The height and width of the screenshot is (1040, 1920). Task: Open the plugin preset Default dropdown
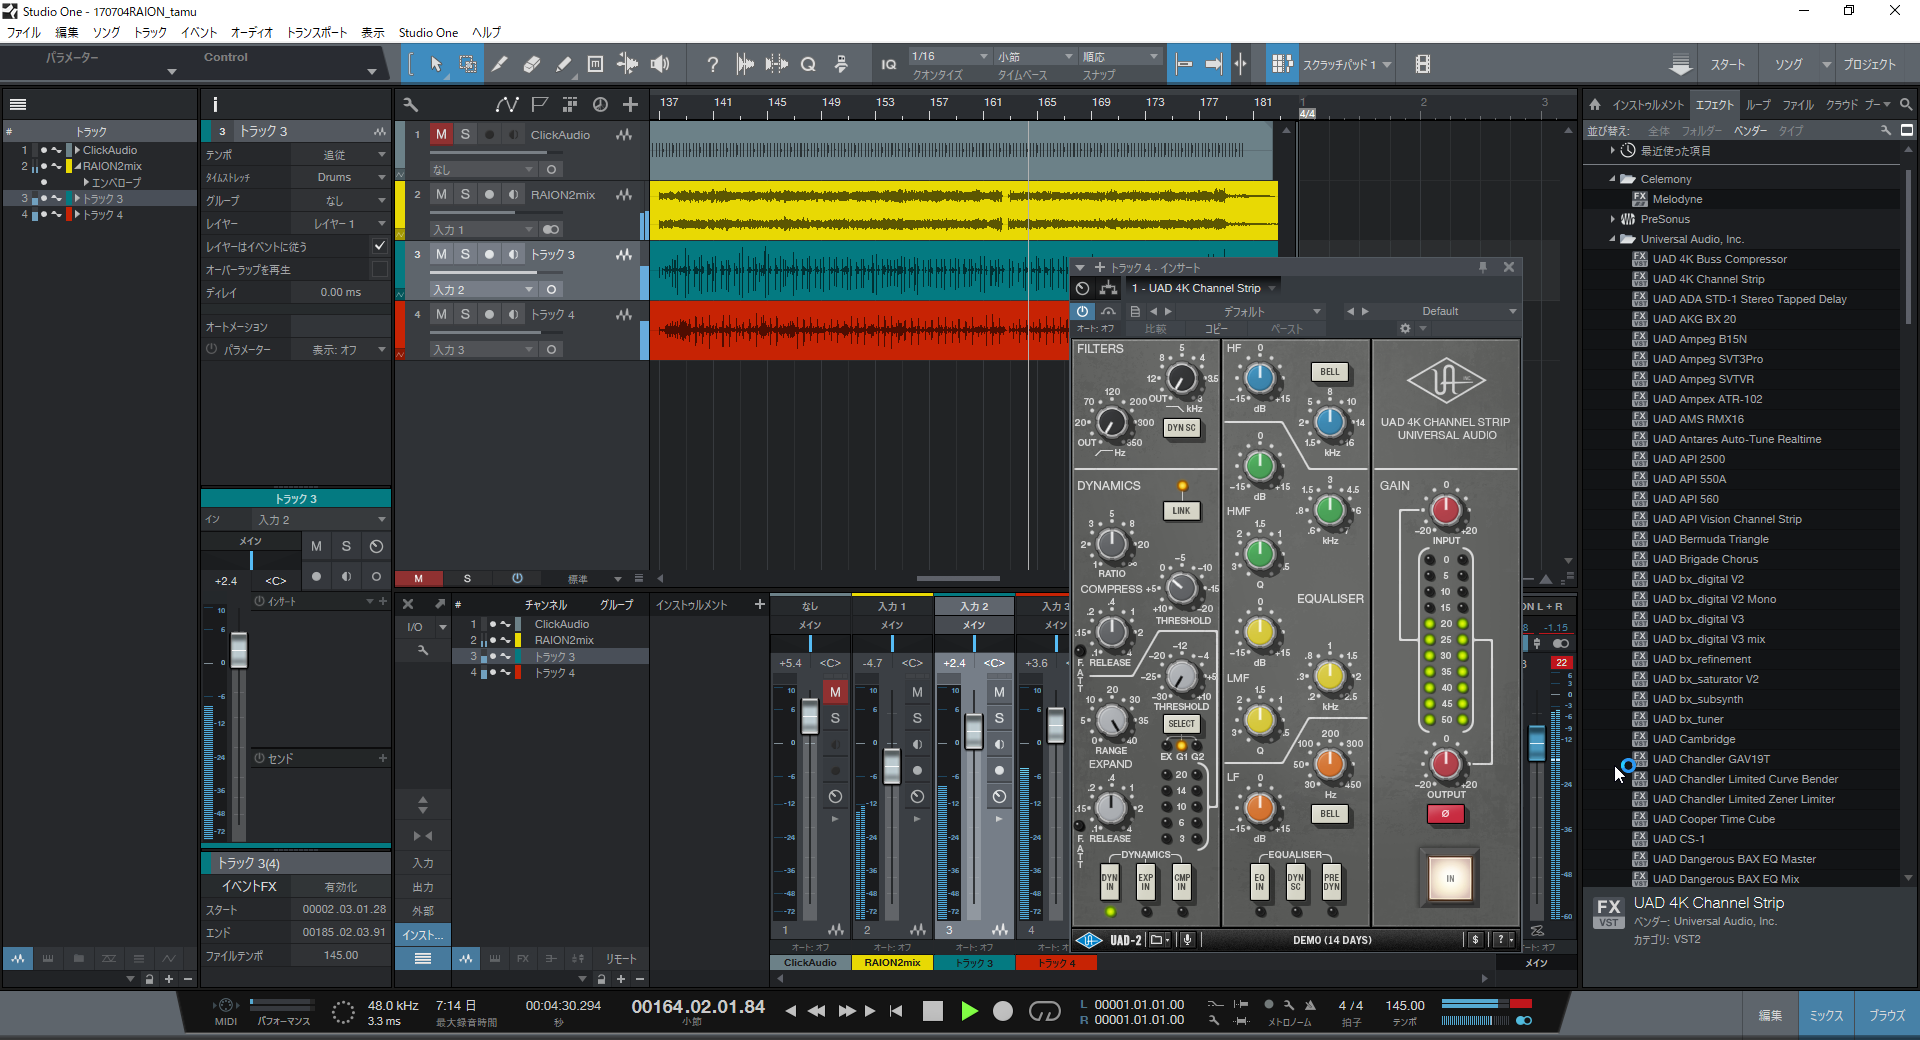[x=1448, y=312]
